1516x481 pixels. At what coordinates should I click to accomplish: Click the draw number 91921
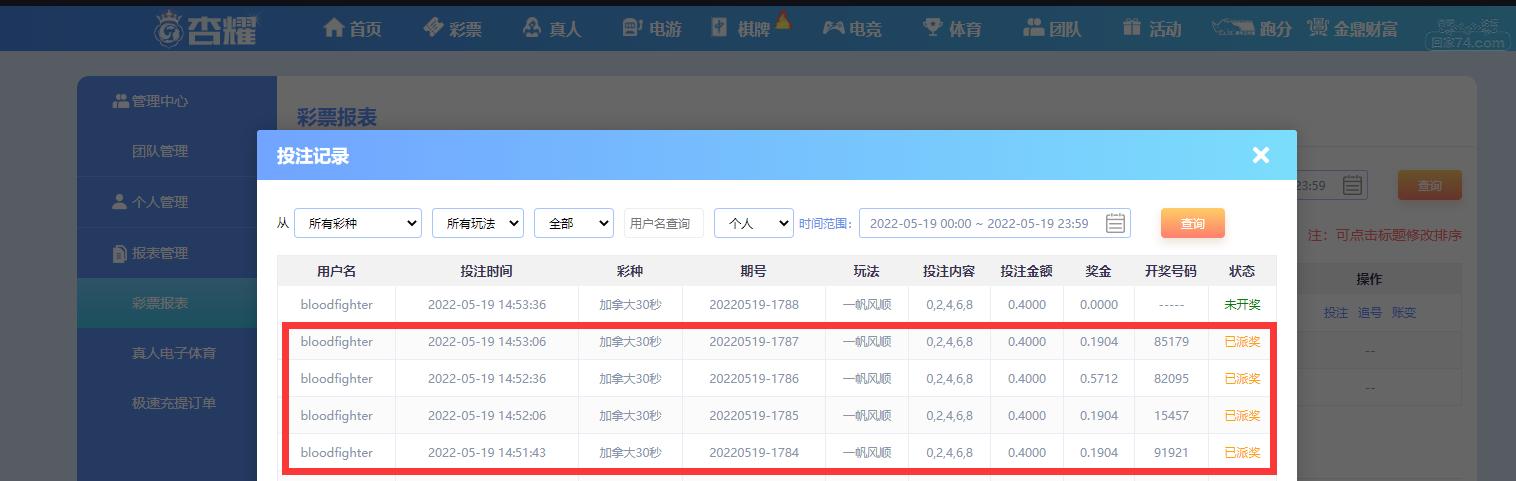[1171, 452]
